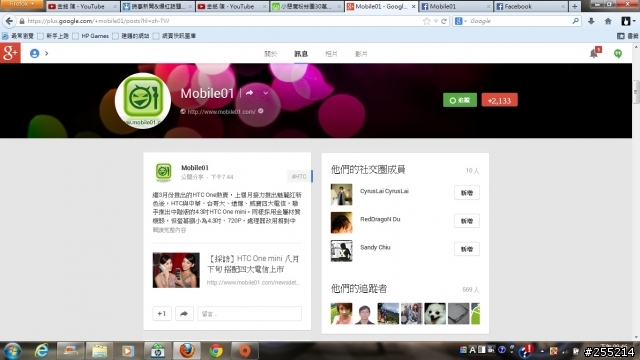
Task: Launch Internet Explorer from the taskbar
Action: click(42, 351)
